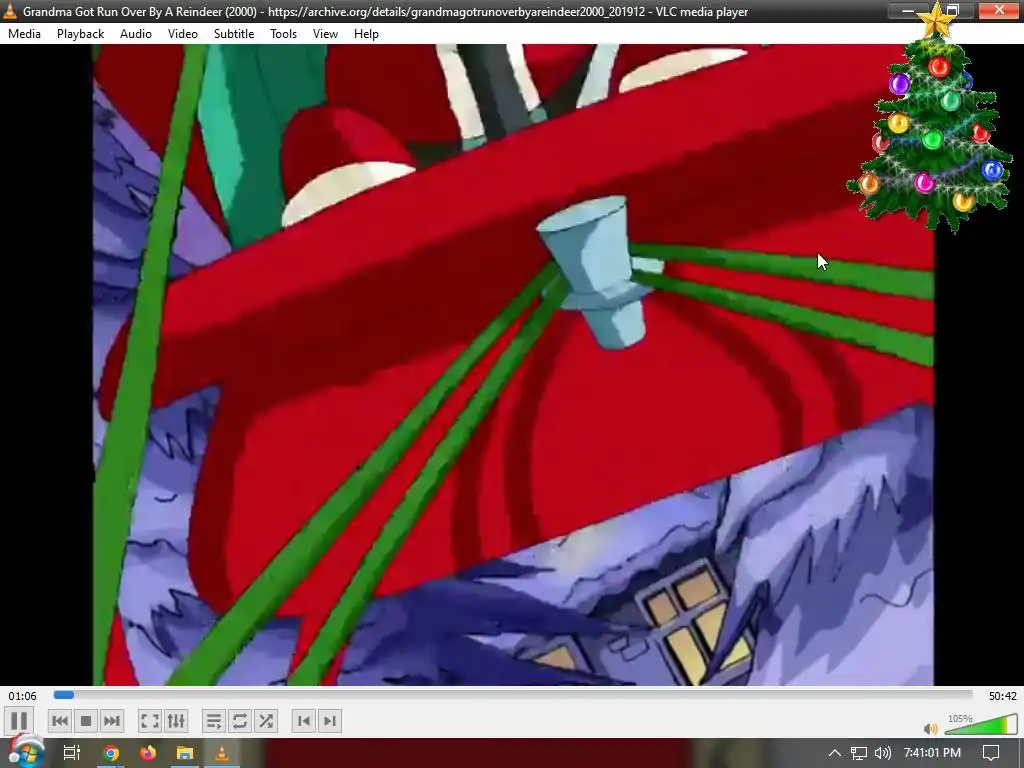The height and width of the screenshot is (768, 1024).
Task: Mute audio via speaker icon
Action: (931, 728)
